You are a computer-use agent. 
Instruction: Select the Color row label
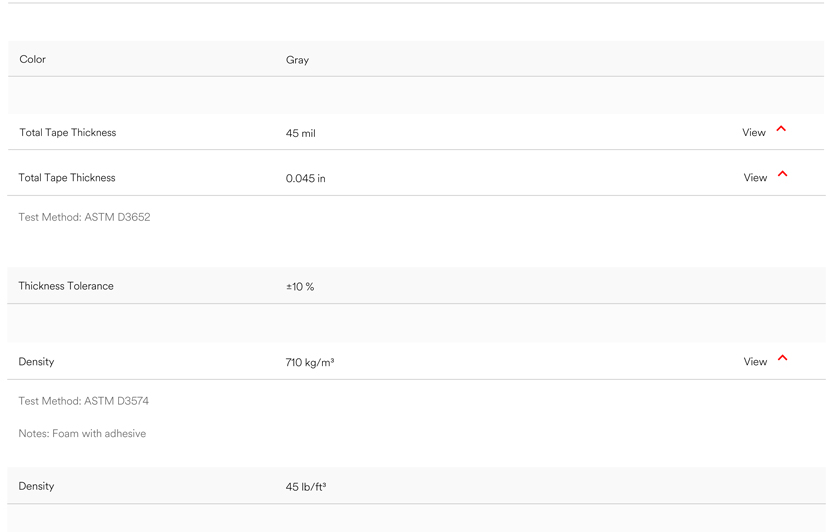33,59
